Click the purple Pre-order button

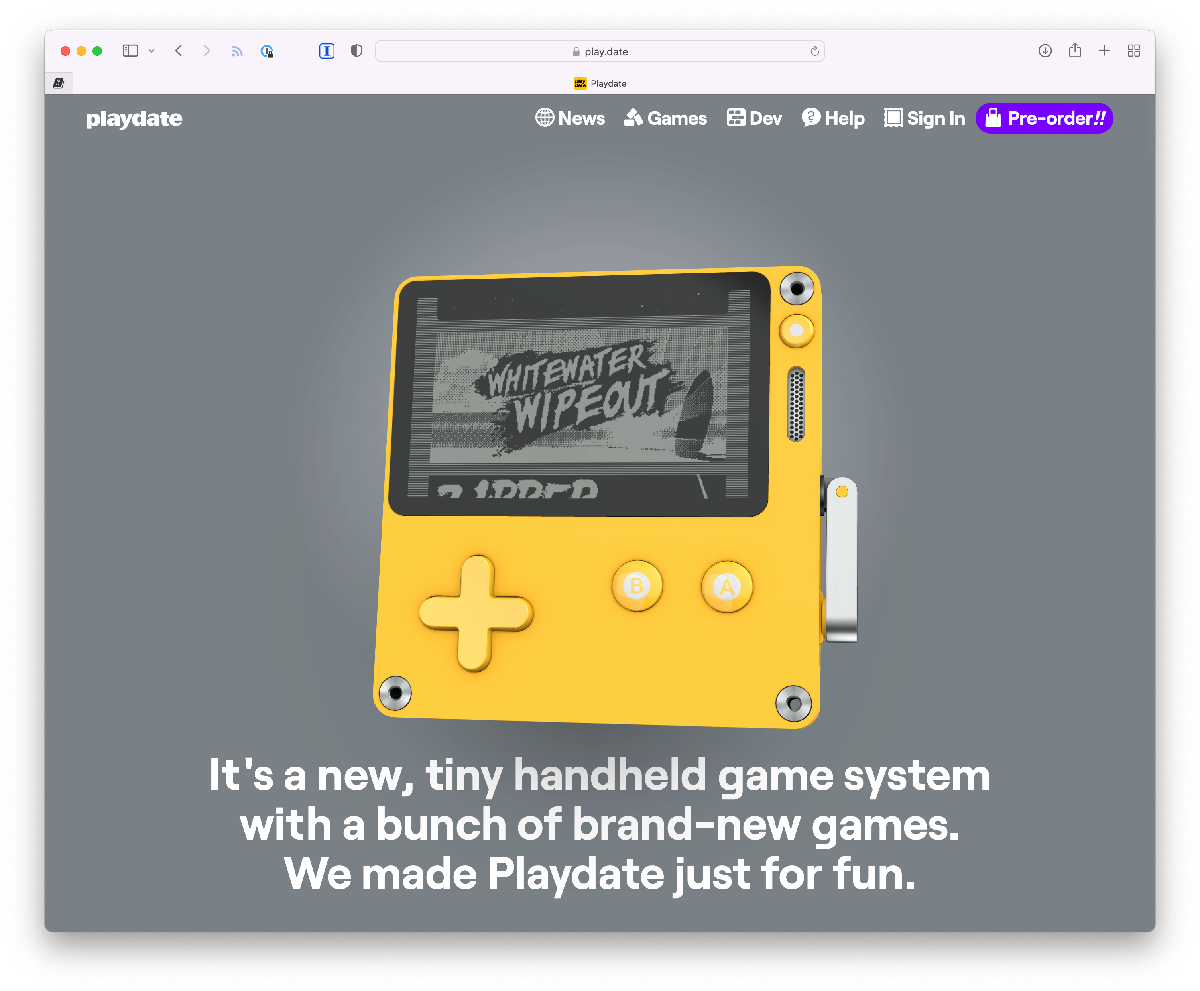point(1044,118)
